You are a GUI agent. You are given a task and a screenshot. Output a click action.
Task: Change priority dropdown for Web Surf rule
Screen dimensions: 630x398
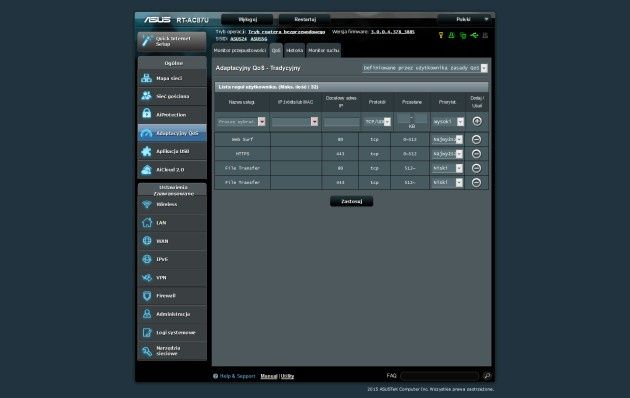point(447,139)
